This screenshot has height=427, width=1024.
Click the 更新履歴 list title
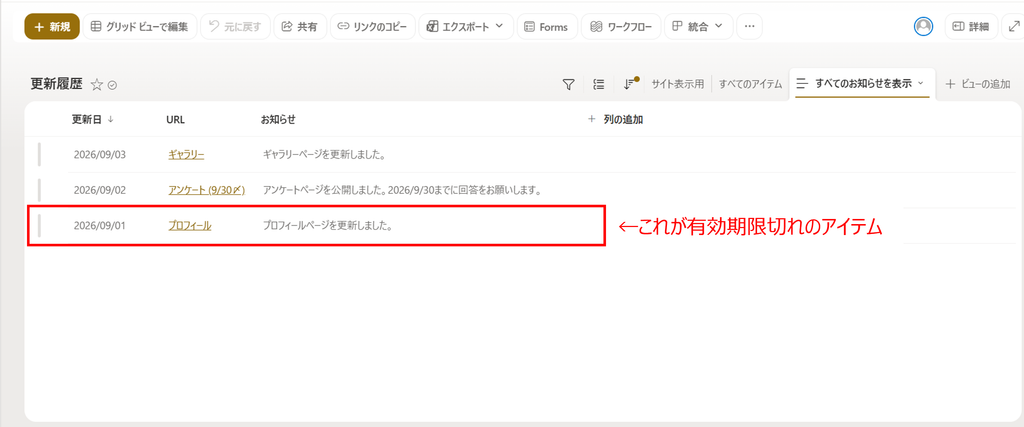point(56,84)
